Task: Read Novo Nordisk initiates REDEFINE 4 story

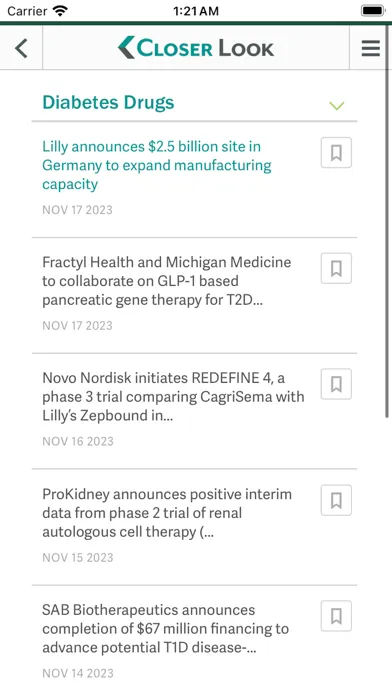Action: point(173,397)
